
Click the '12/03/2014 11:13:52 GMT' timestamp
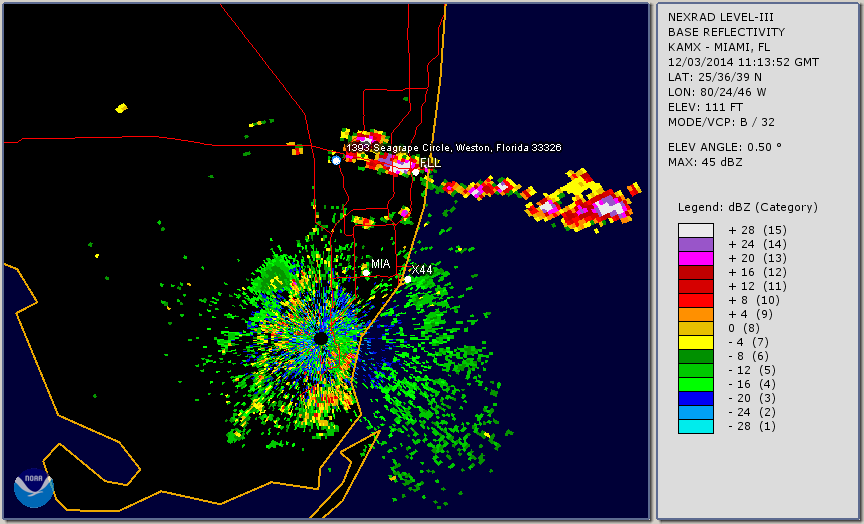(x=743, y=62)
